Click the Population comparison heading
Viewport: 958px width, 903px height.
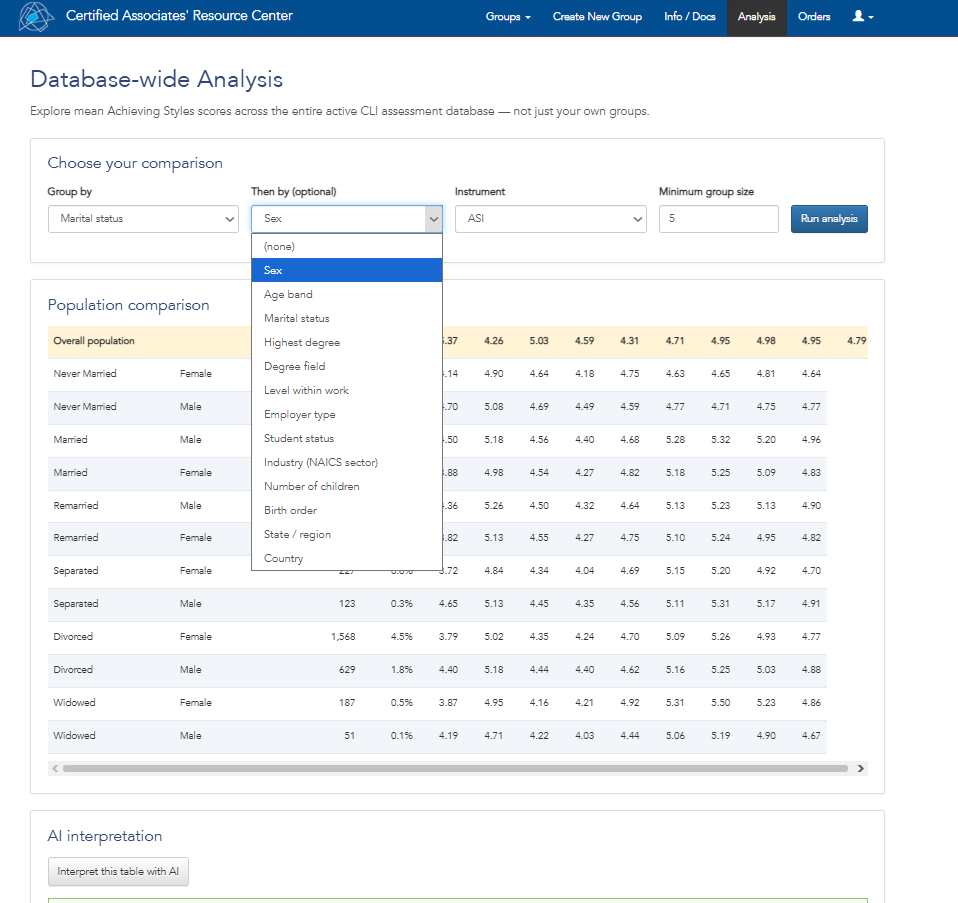pyautogui.click(x=128, y=305)
